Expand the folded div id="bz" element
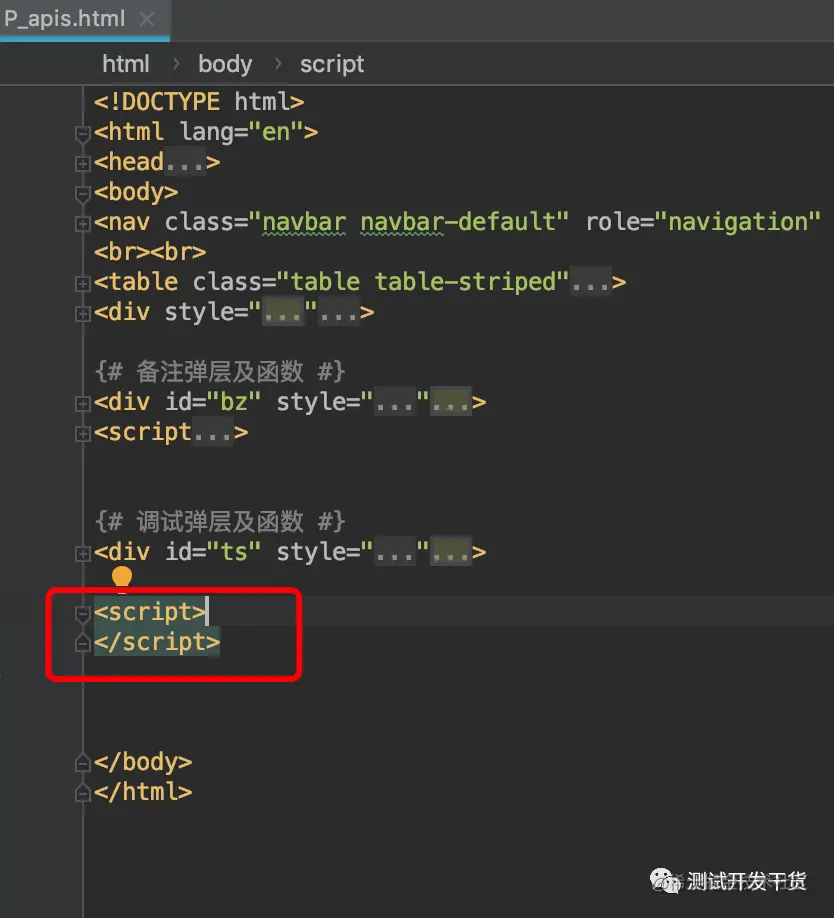Viewport: 834px width, 918px height. coord(83,403)
